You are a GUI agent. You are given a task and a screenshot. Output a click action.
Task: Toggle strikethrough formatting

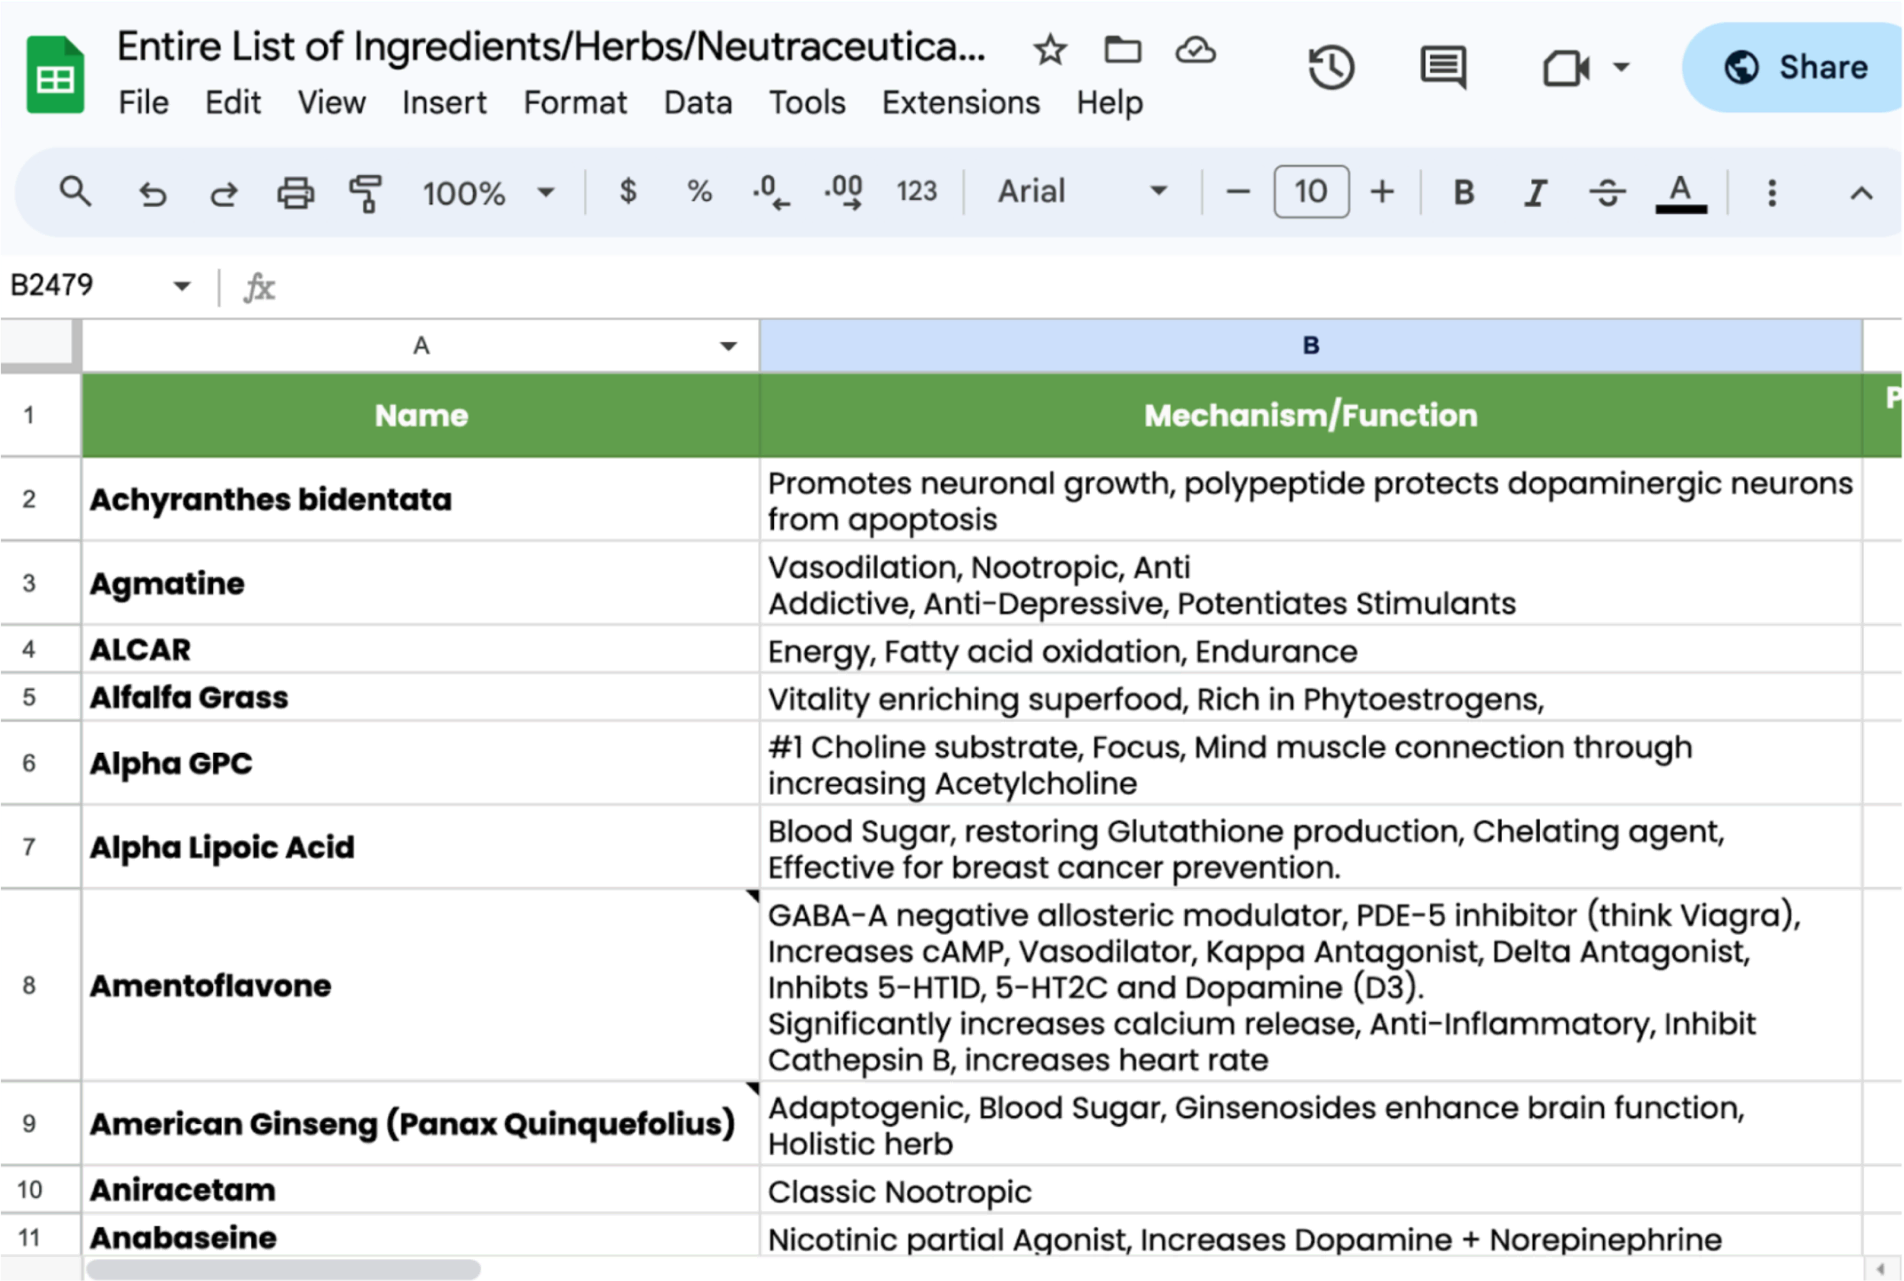(x=1607, y=192)
